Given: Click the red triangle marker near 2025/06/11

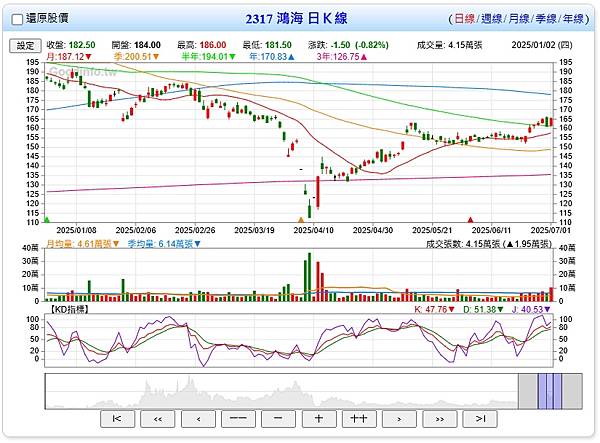Looking at the screenshot, I should pyautogui.click(x=471, y=220).
